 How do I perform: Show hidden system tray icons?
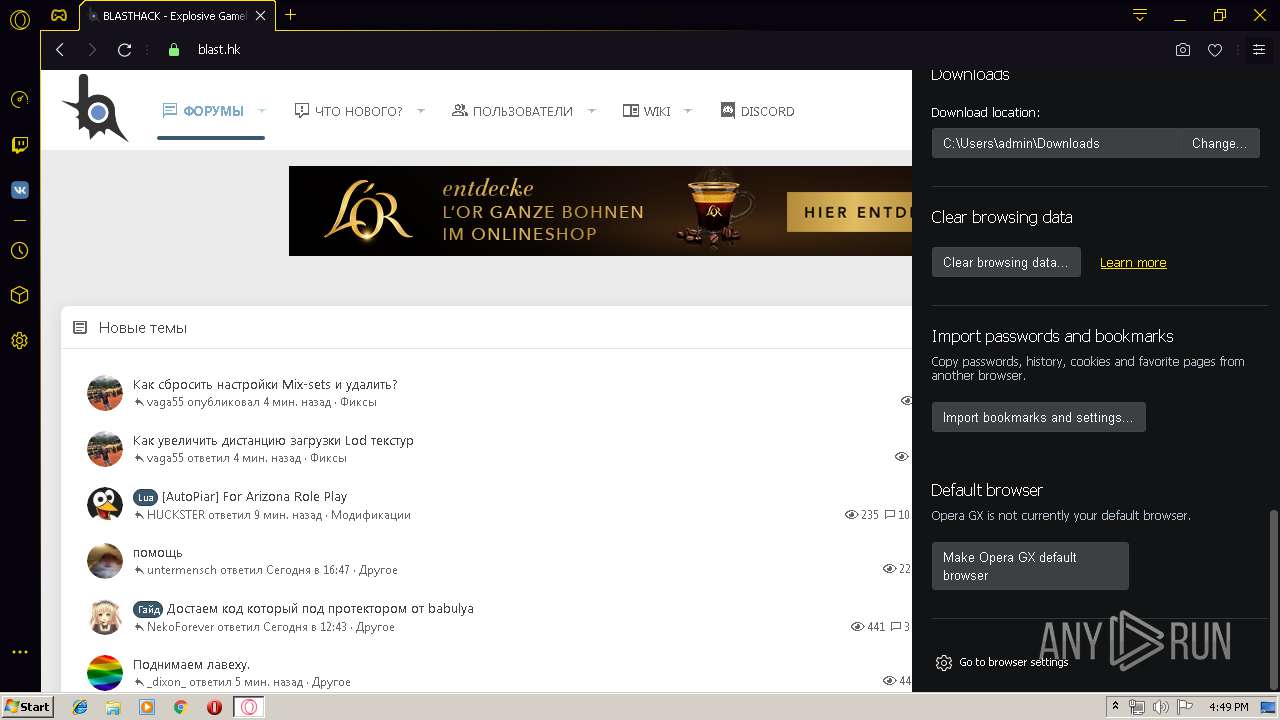[x=1115, y=707]
